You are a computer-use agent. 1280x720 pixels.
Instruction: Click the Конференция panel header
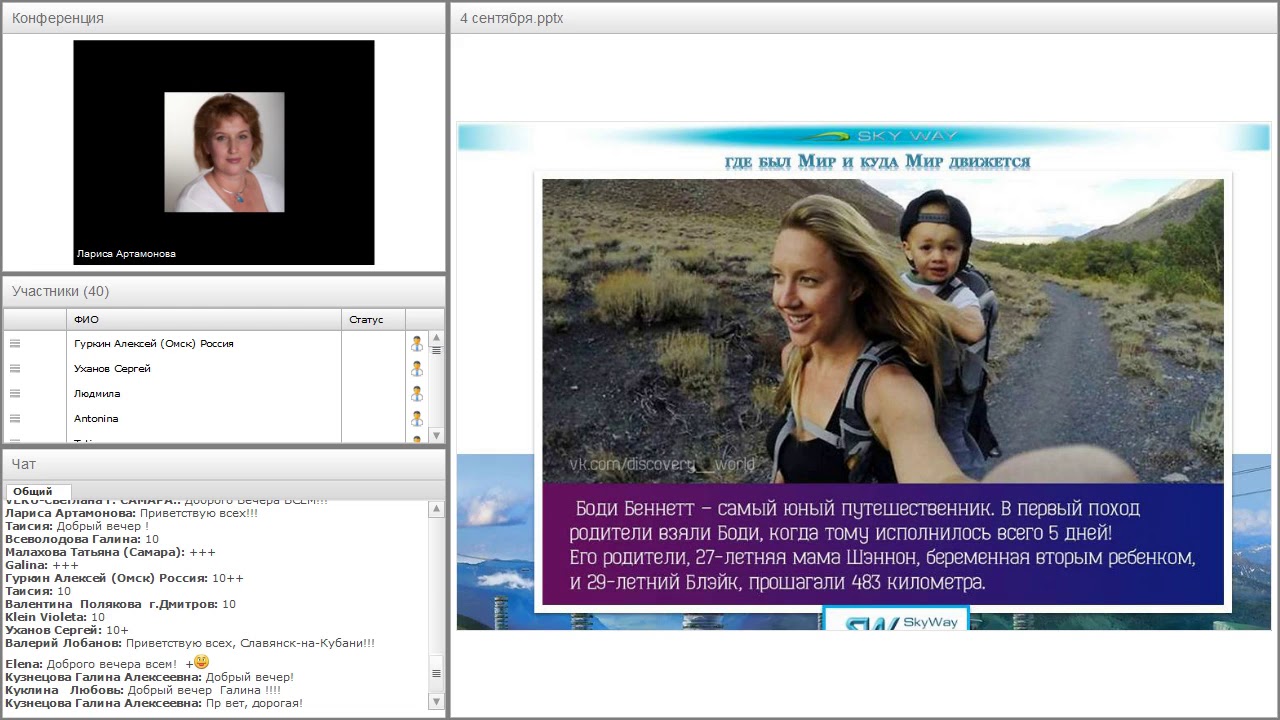pyautogui.click(x=224, y=18)
